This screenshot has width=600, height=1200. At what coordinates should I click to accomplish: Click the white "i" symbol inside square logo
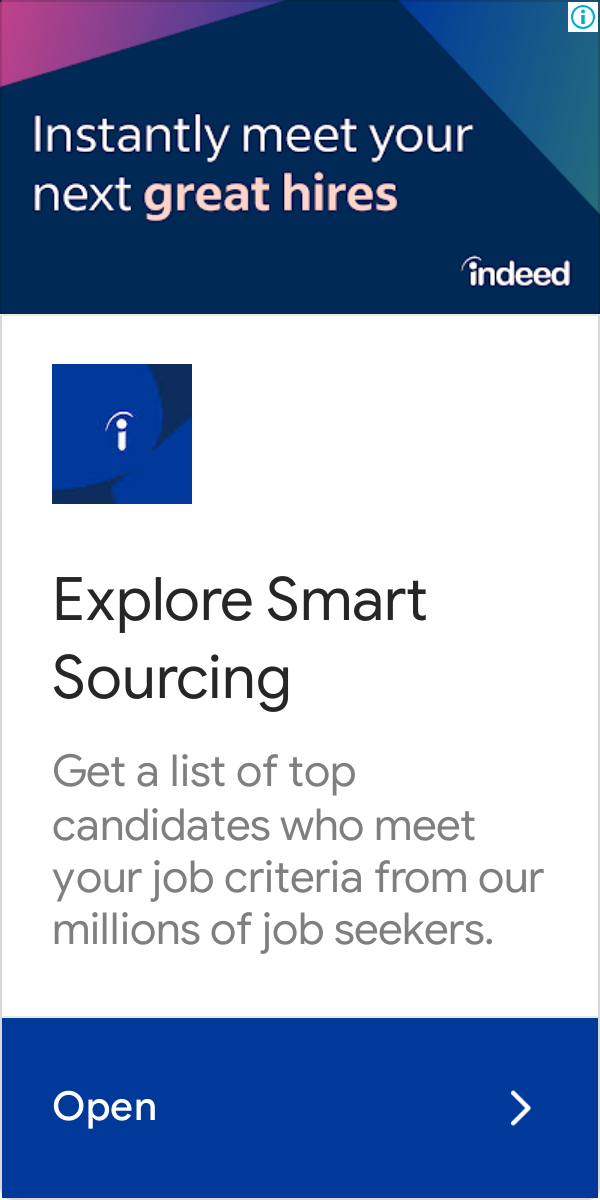coord(121,431)
